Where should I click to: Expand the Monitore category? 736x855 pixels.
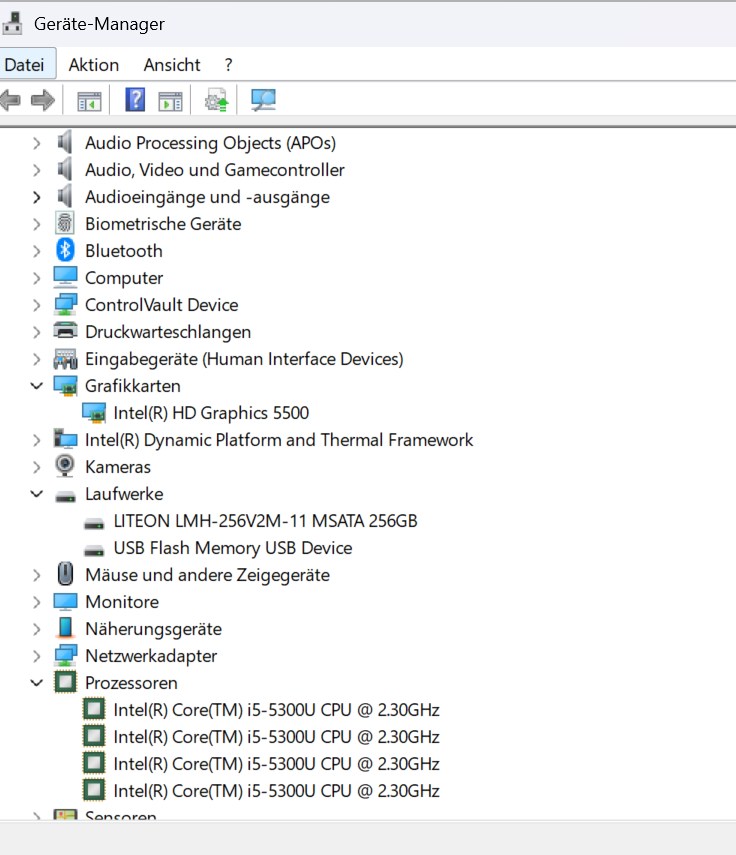click(37, 602)
